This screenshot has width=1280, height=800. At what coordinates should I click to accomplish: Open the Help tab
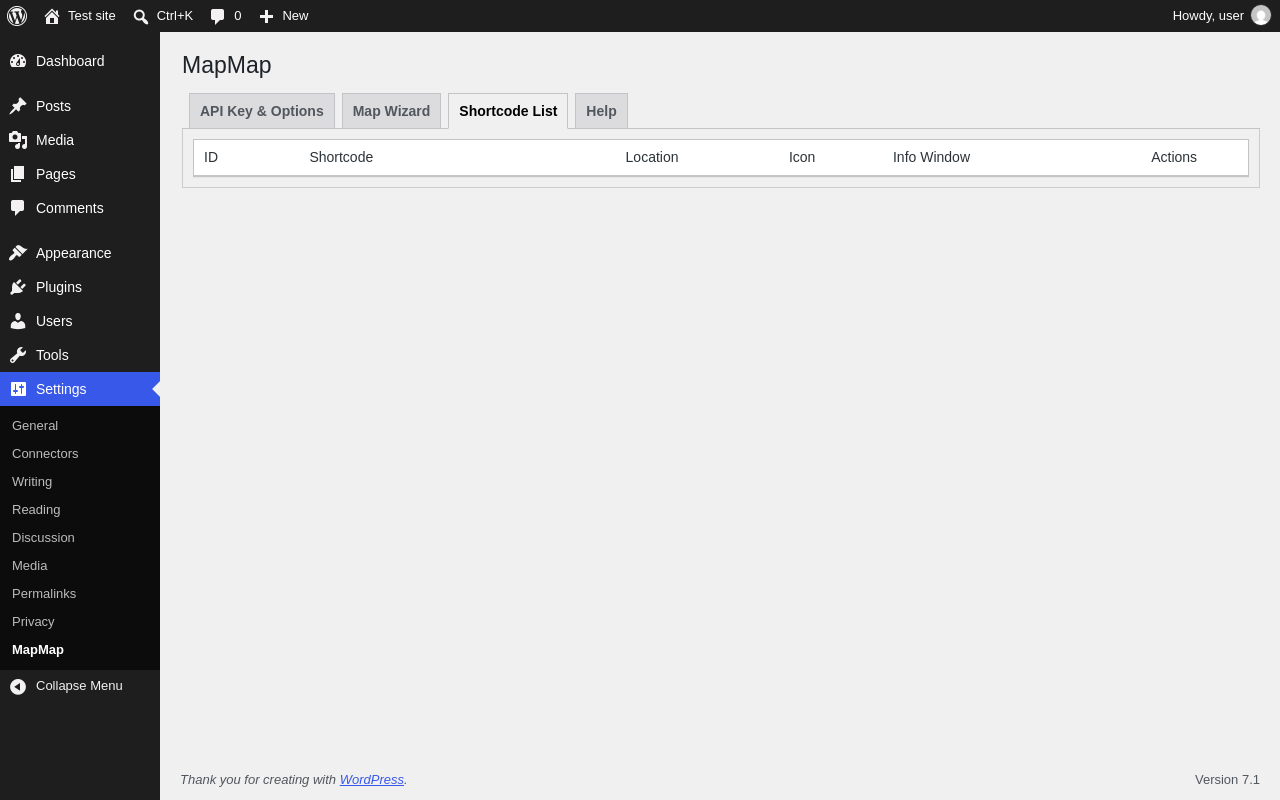[x=601, y=111]
